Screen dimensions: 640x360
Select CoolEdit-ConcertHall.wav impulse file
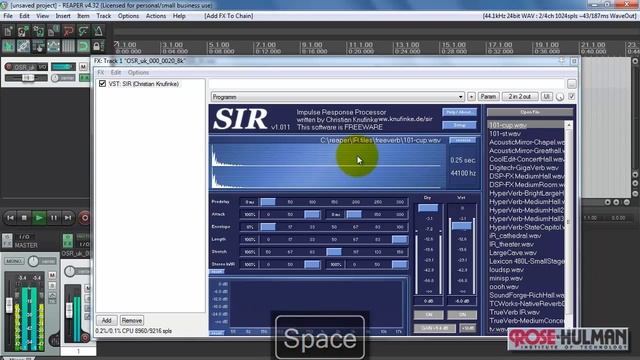click(x=527, y=159)
